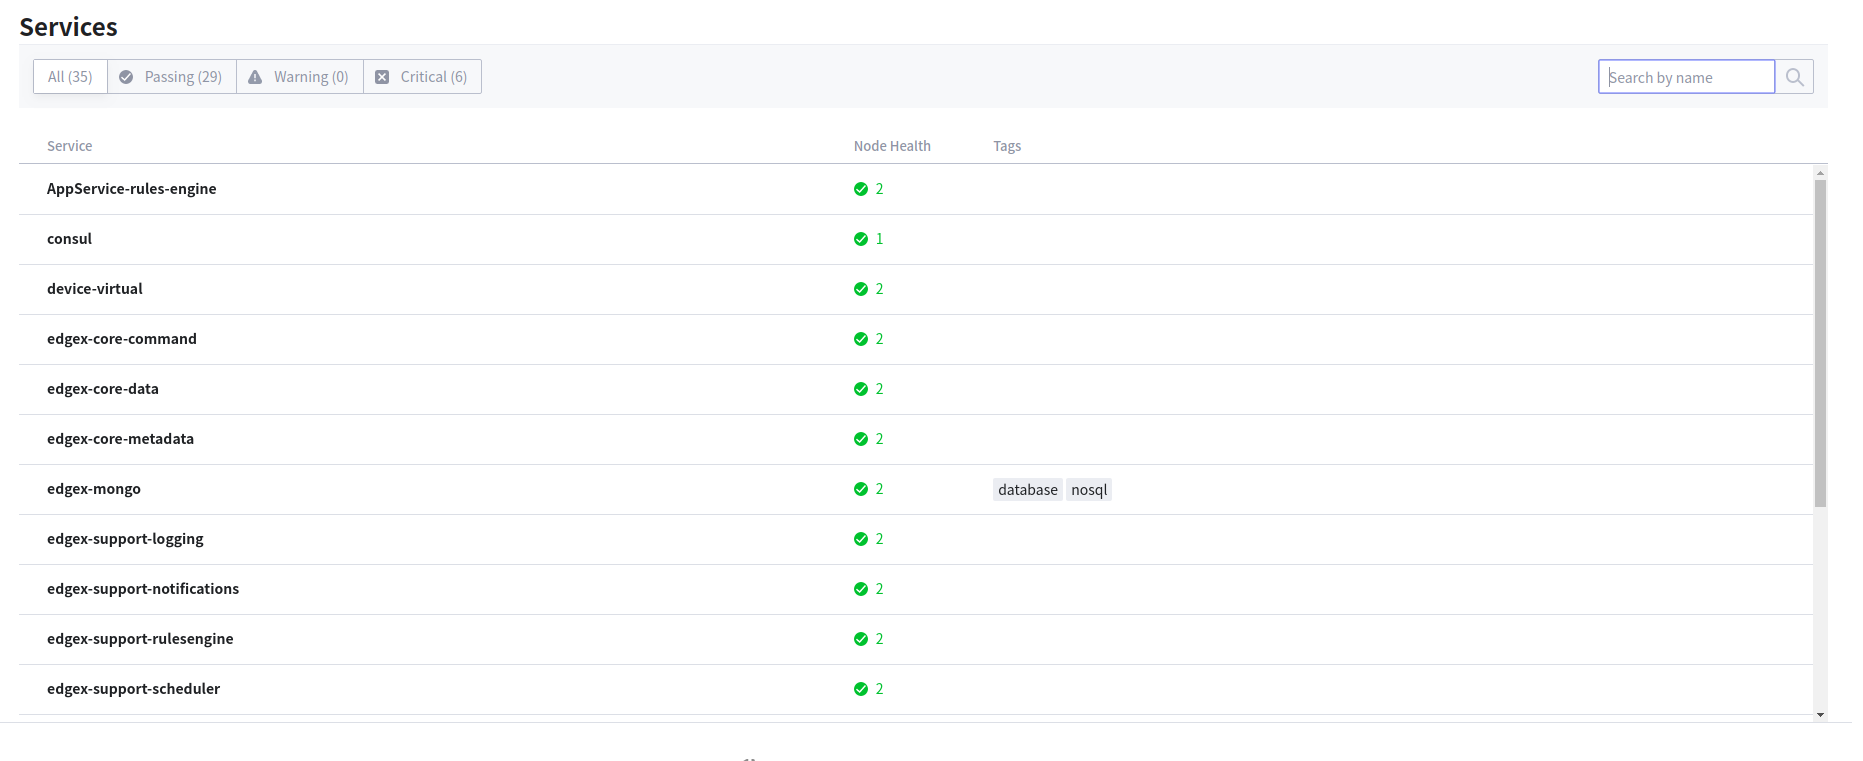
Task: Click the scrollbar down arrow
Action: tap(1820, 714)
